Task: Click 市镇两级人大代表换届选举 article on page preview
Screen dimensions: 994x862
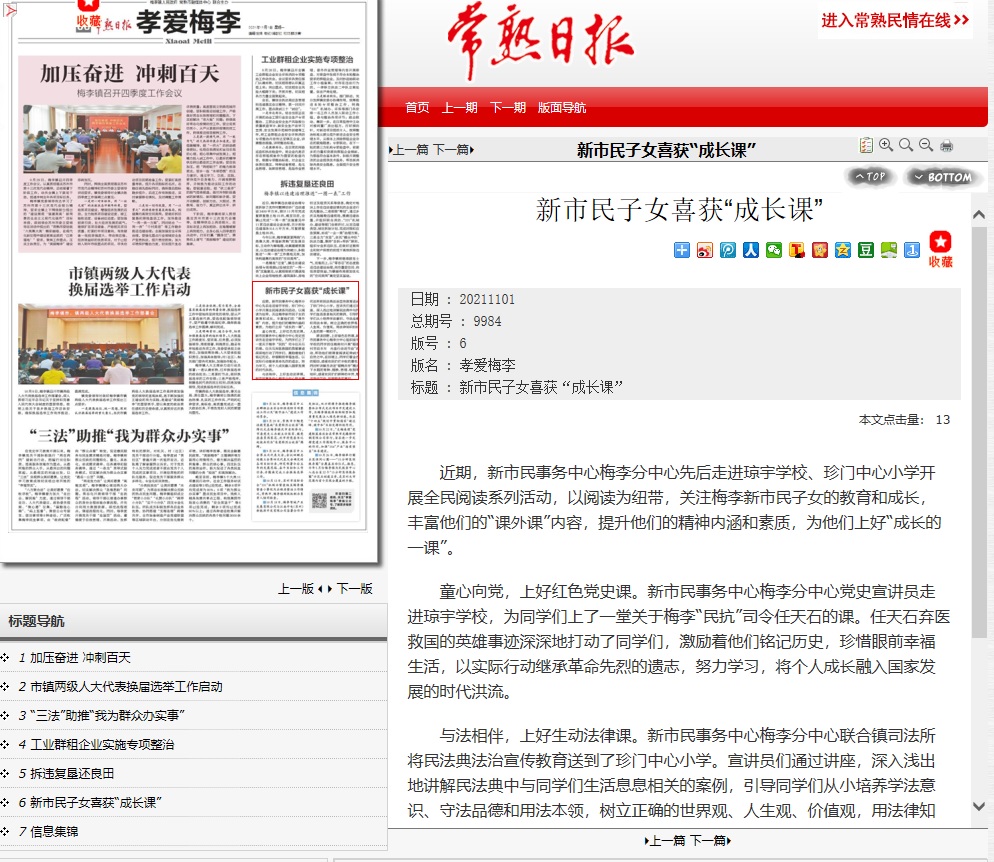Action: 129,339
